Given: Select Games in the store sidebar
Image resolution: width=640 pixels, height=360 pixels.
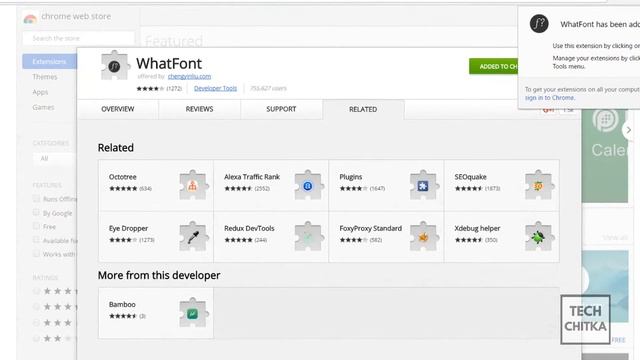Looking at the screenshot, I should pyautogui.click(x=43, y=107).
